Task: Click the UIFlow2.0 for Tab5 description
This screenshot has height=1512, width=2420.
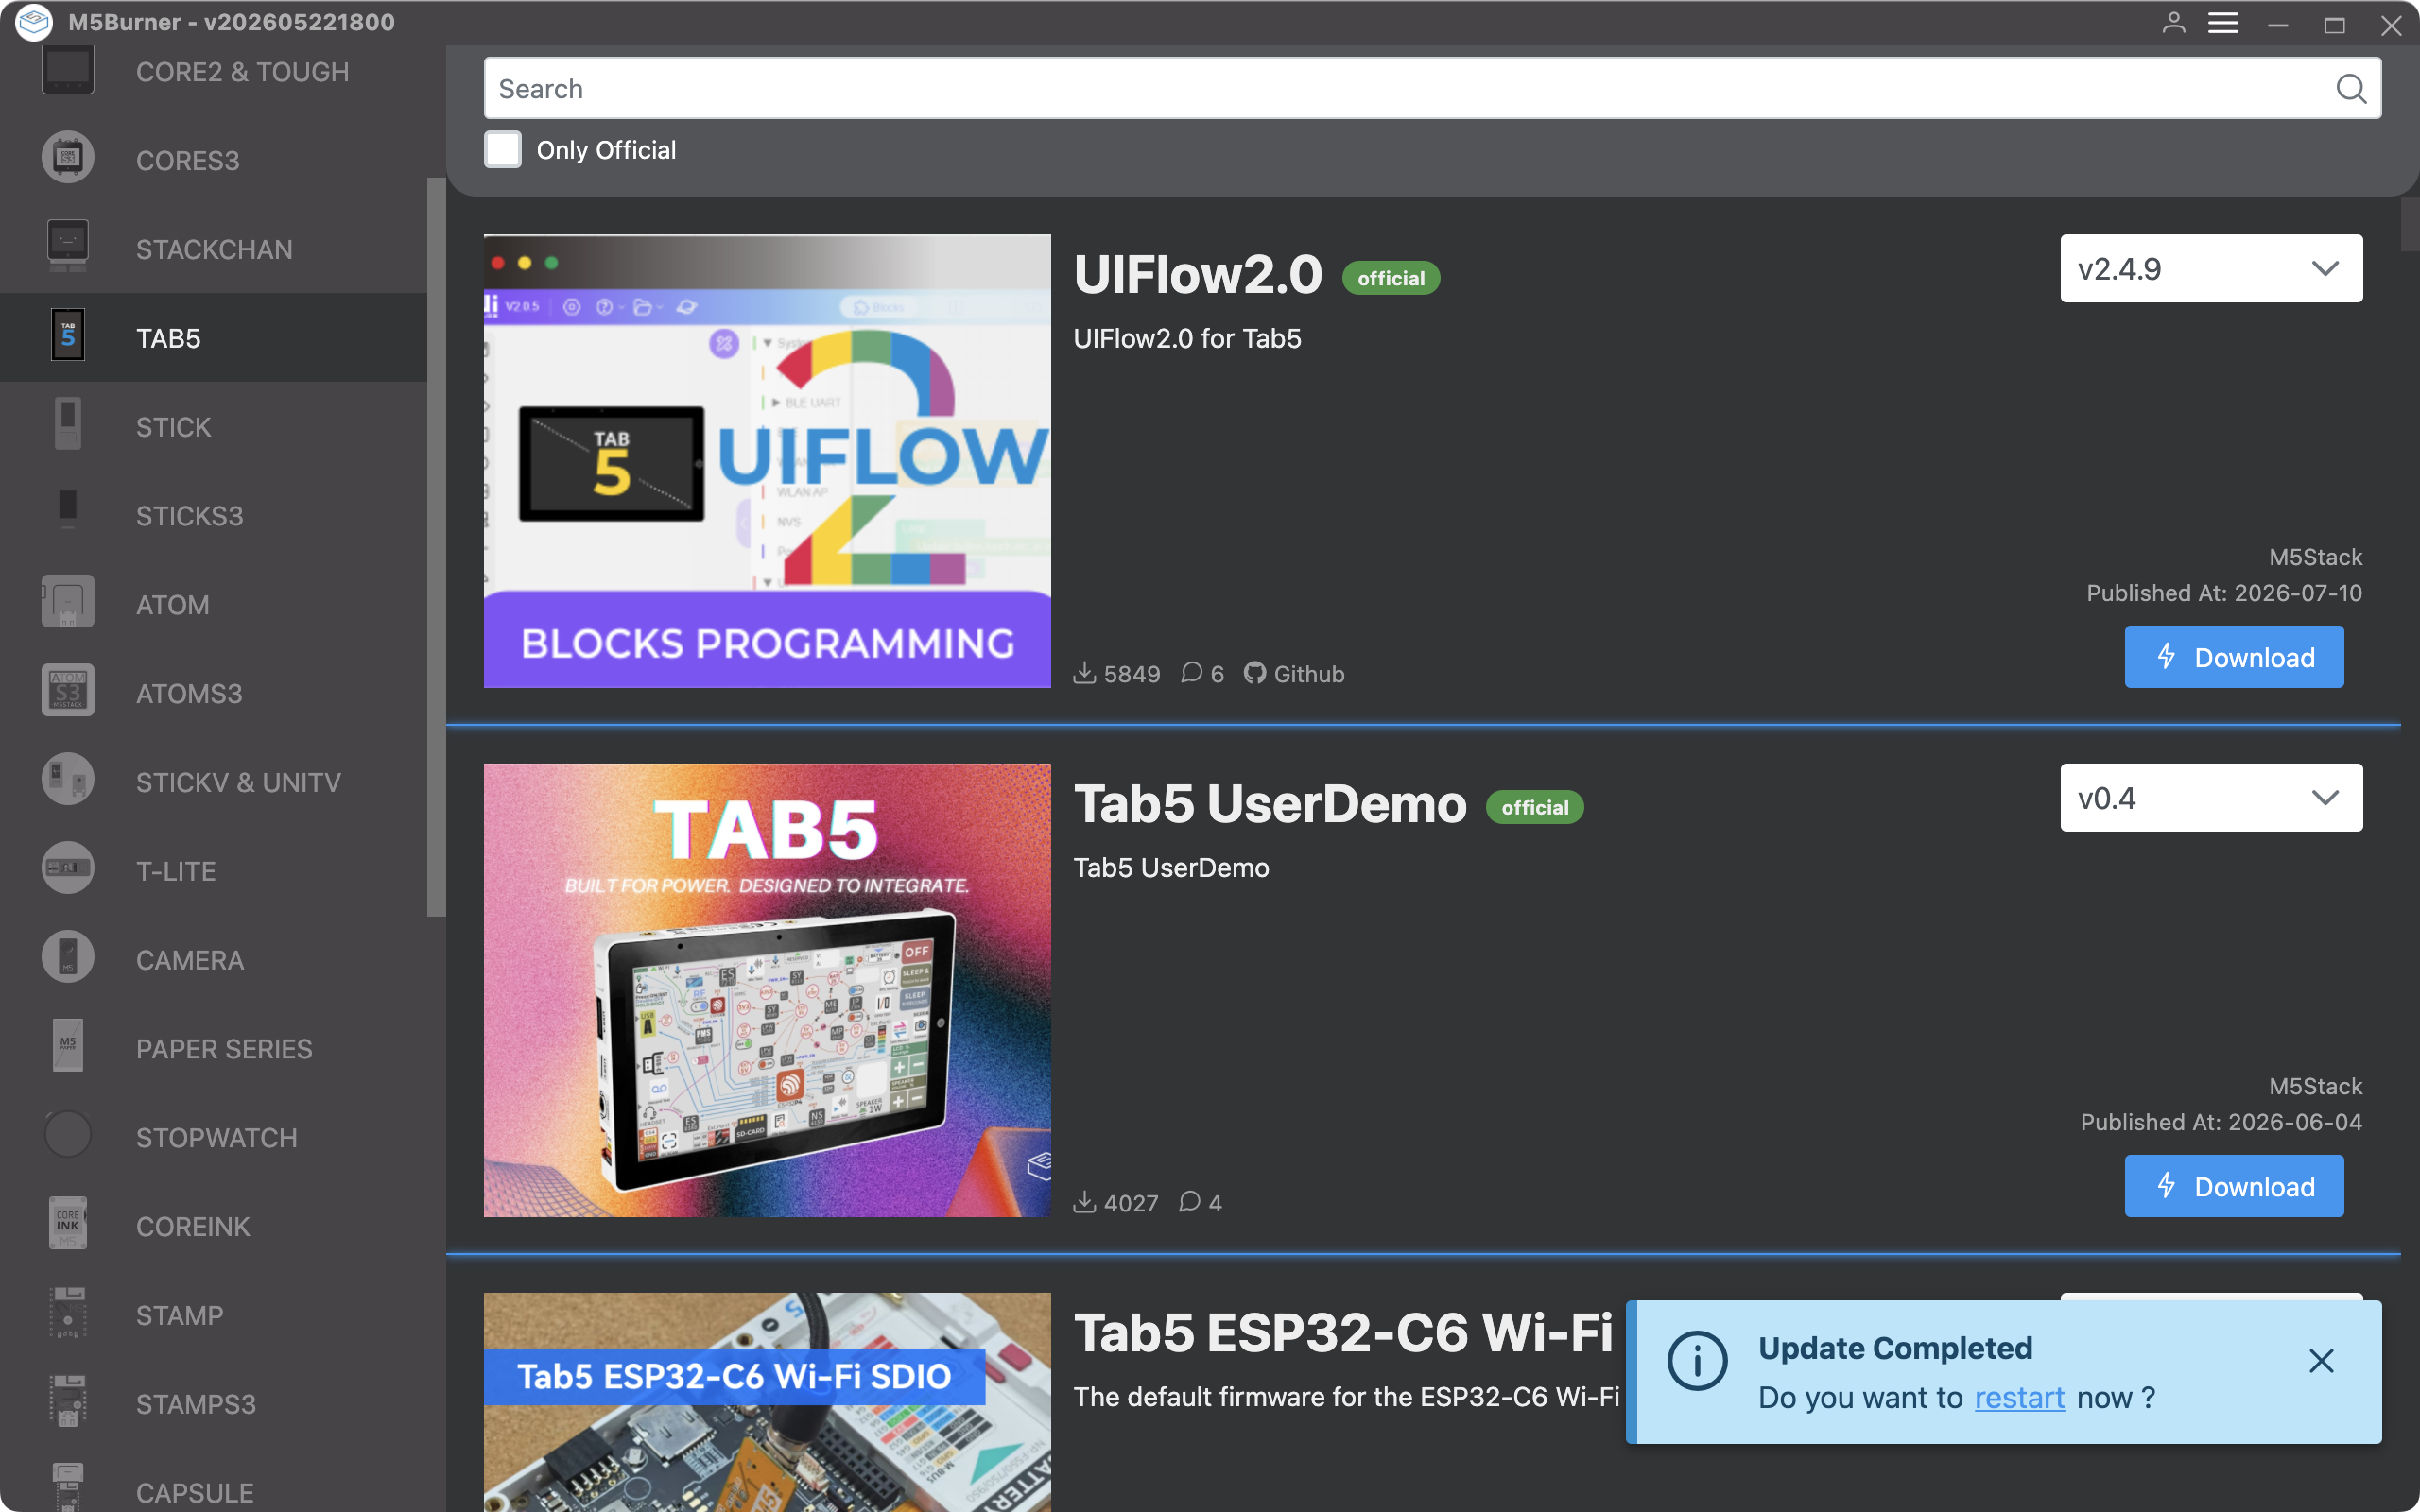Action: [1187, 339]
